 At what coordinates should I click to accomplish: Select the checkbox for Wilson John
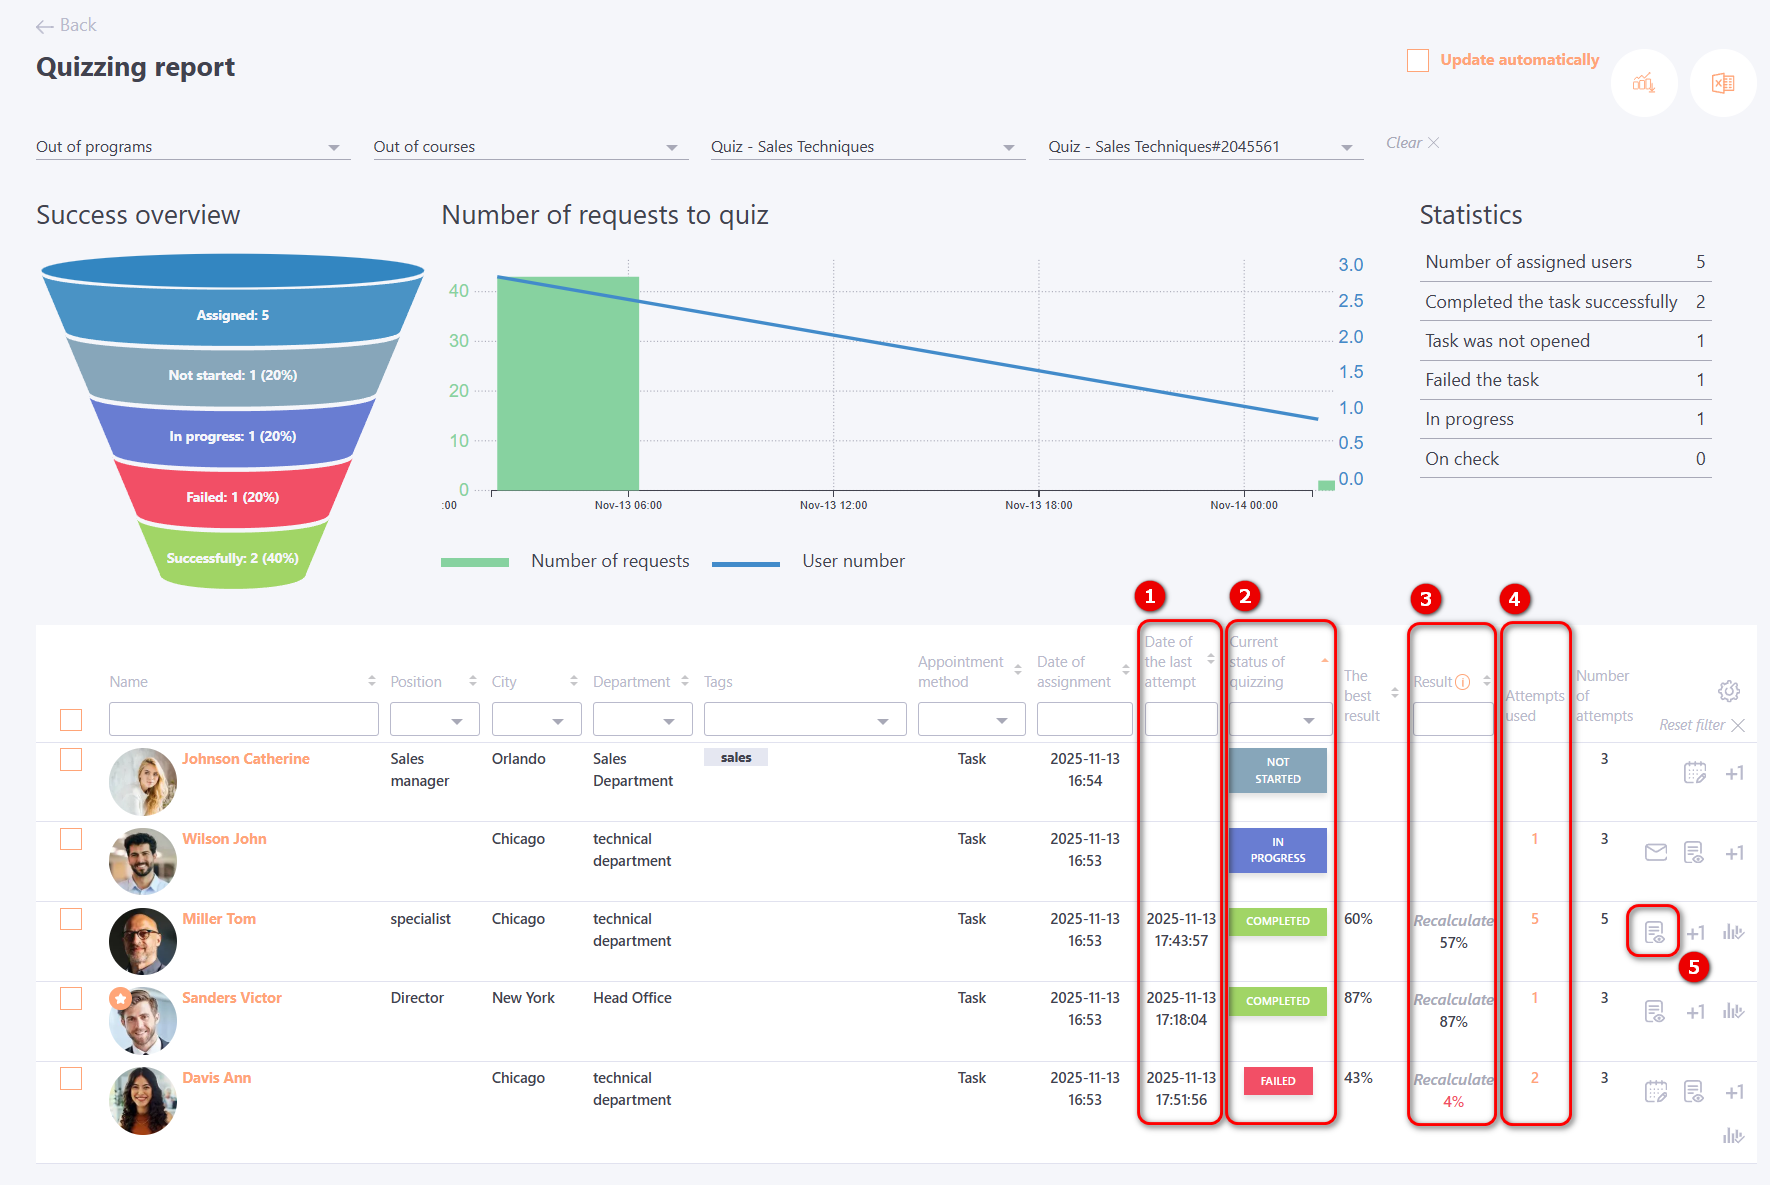pos(71,839)
